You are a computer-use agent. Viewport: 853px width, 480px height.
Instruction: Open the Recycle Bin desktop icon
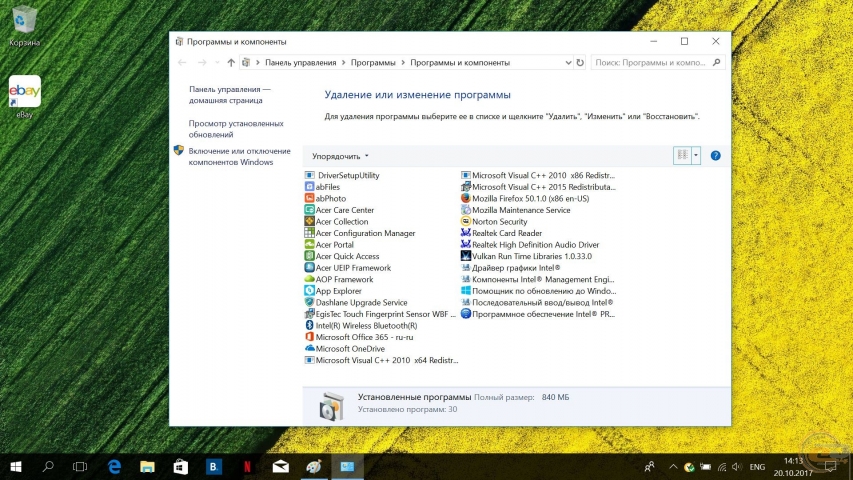pyautogui.click(x=24, y=24)
